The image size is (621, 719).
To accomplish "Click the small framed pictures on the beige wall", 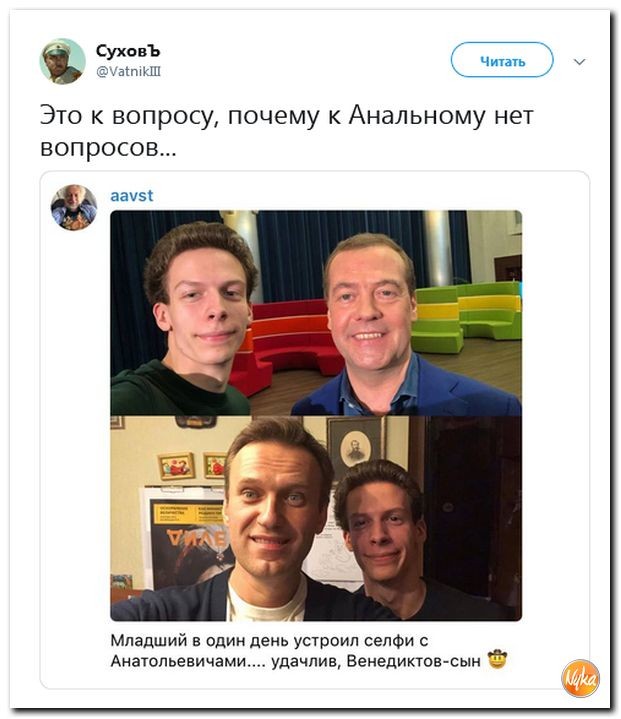I will point(192,465).
